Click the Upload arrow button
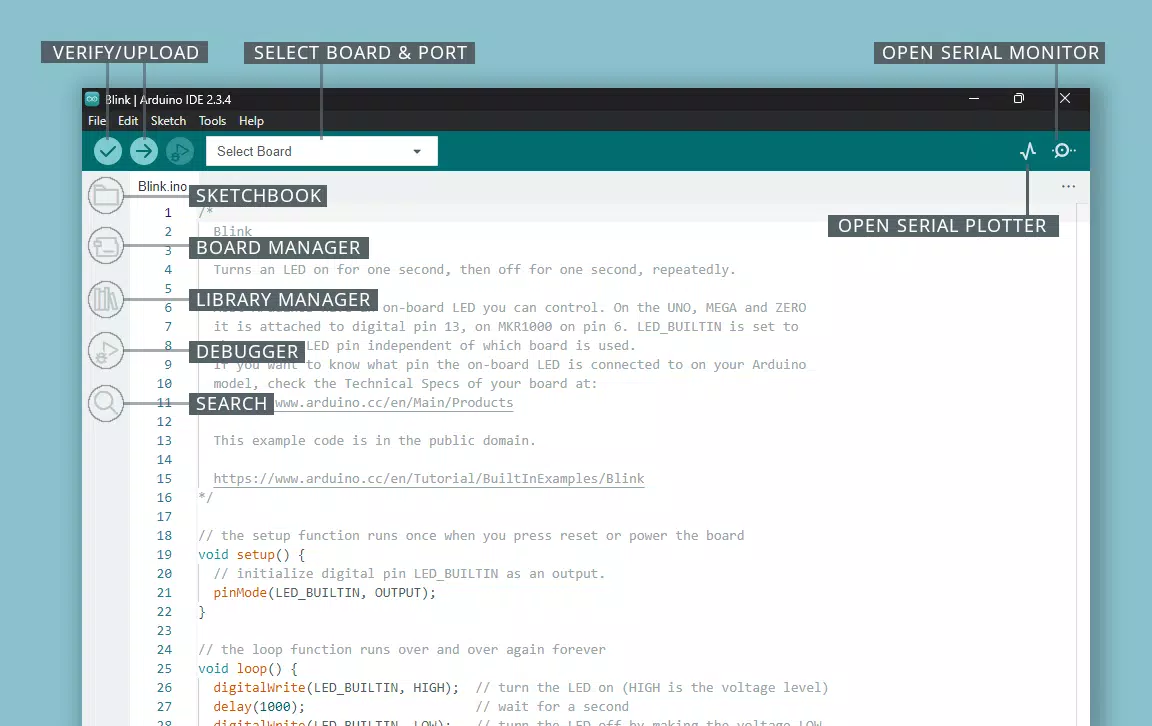This screenshot has width=1152, height=726. [x=144, y=151]
